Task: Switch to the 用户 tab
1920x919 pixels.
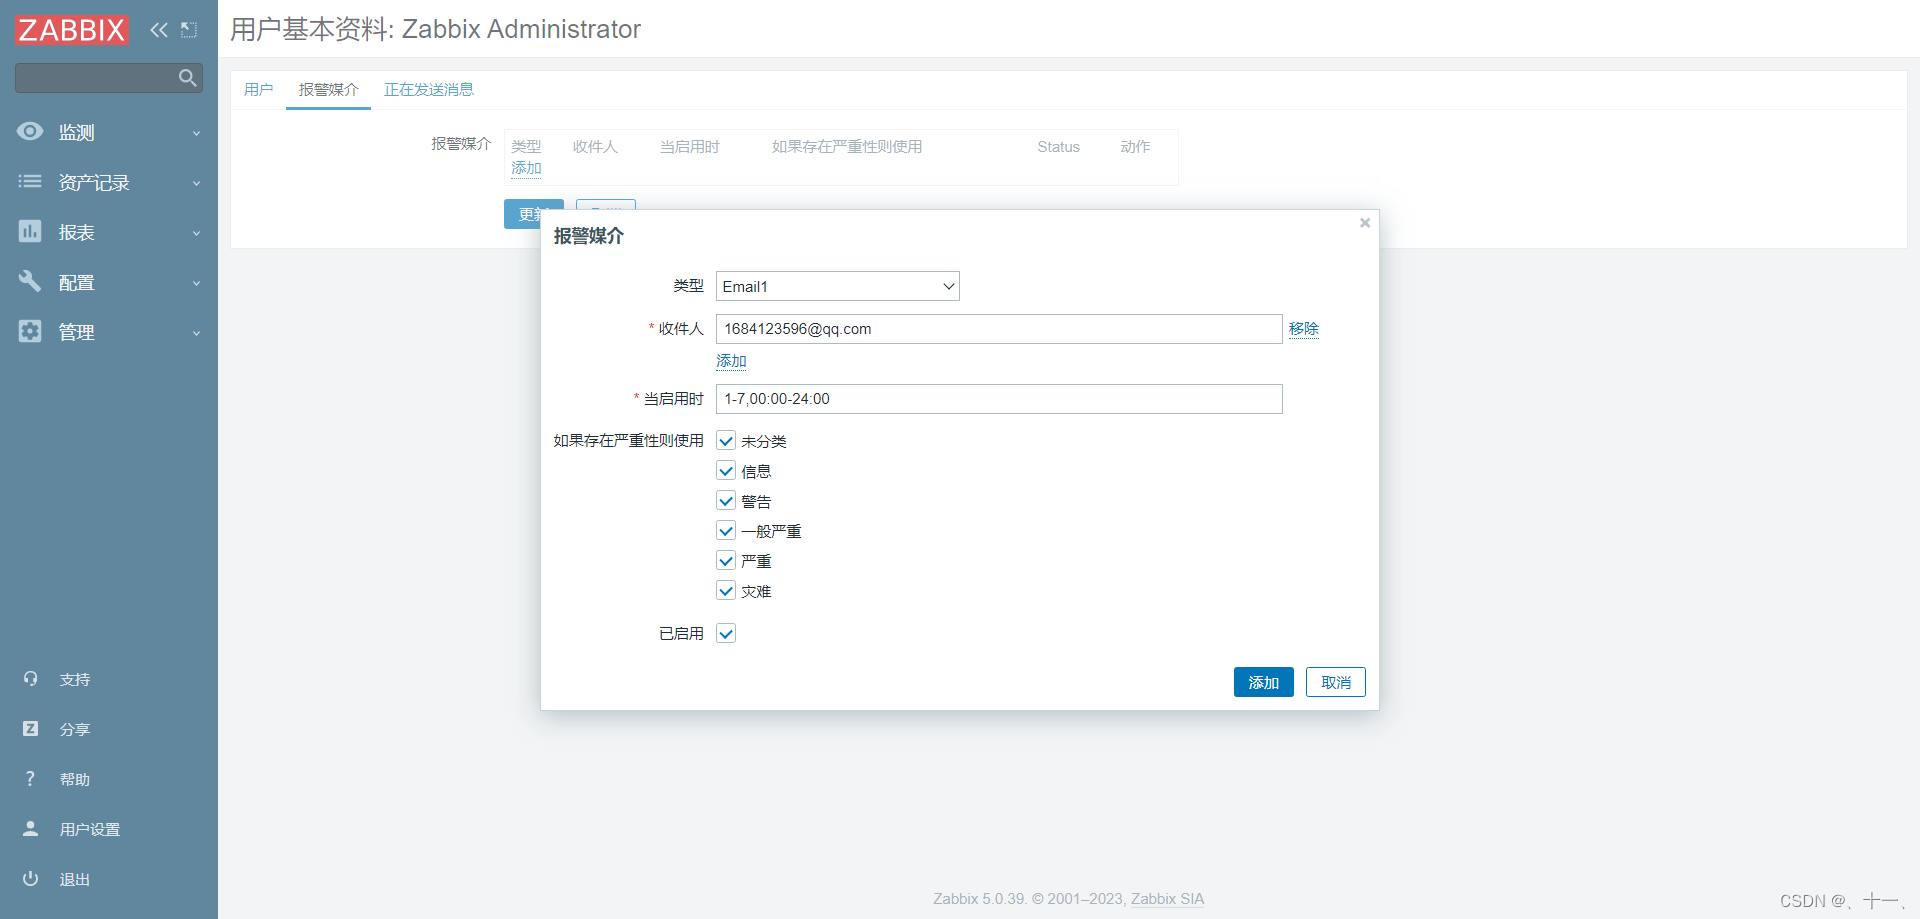Action: pos(258,90)
